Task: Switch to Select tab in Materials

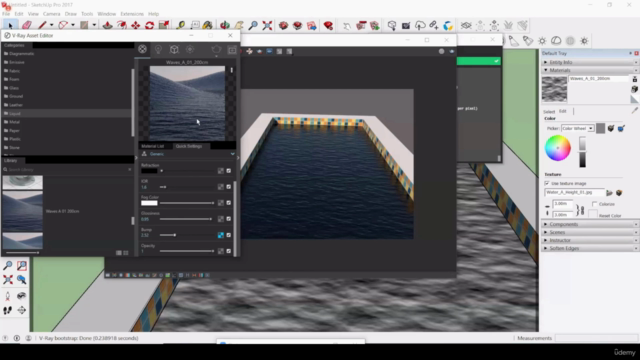Action: click(549, 111)
